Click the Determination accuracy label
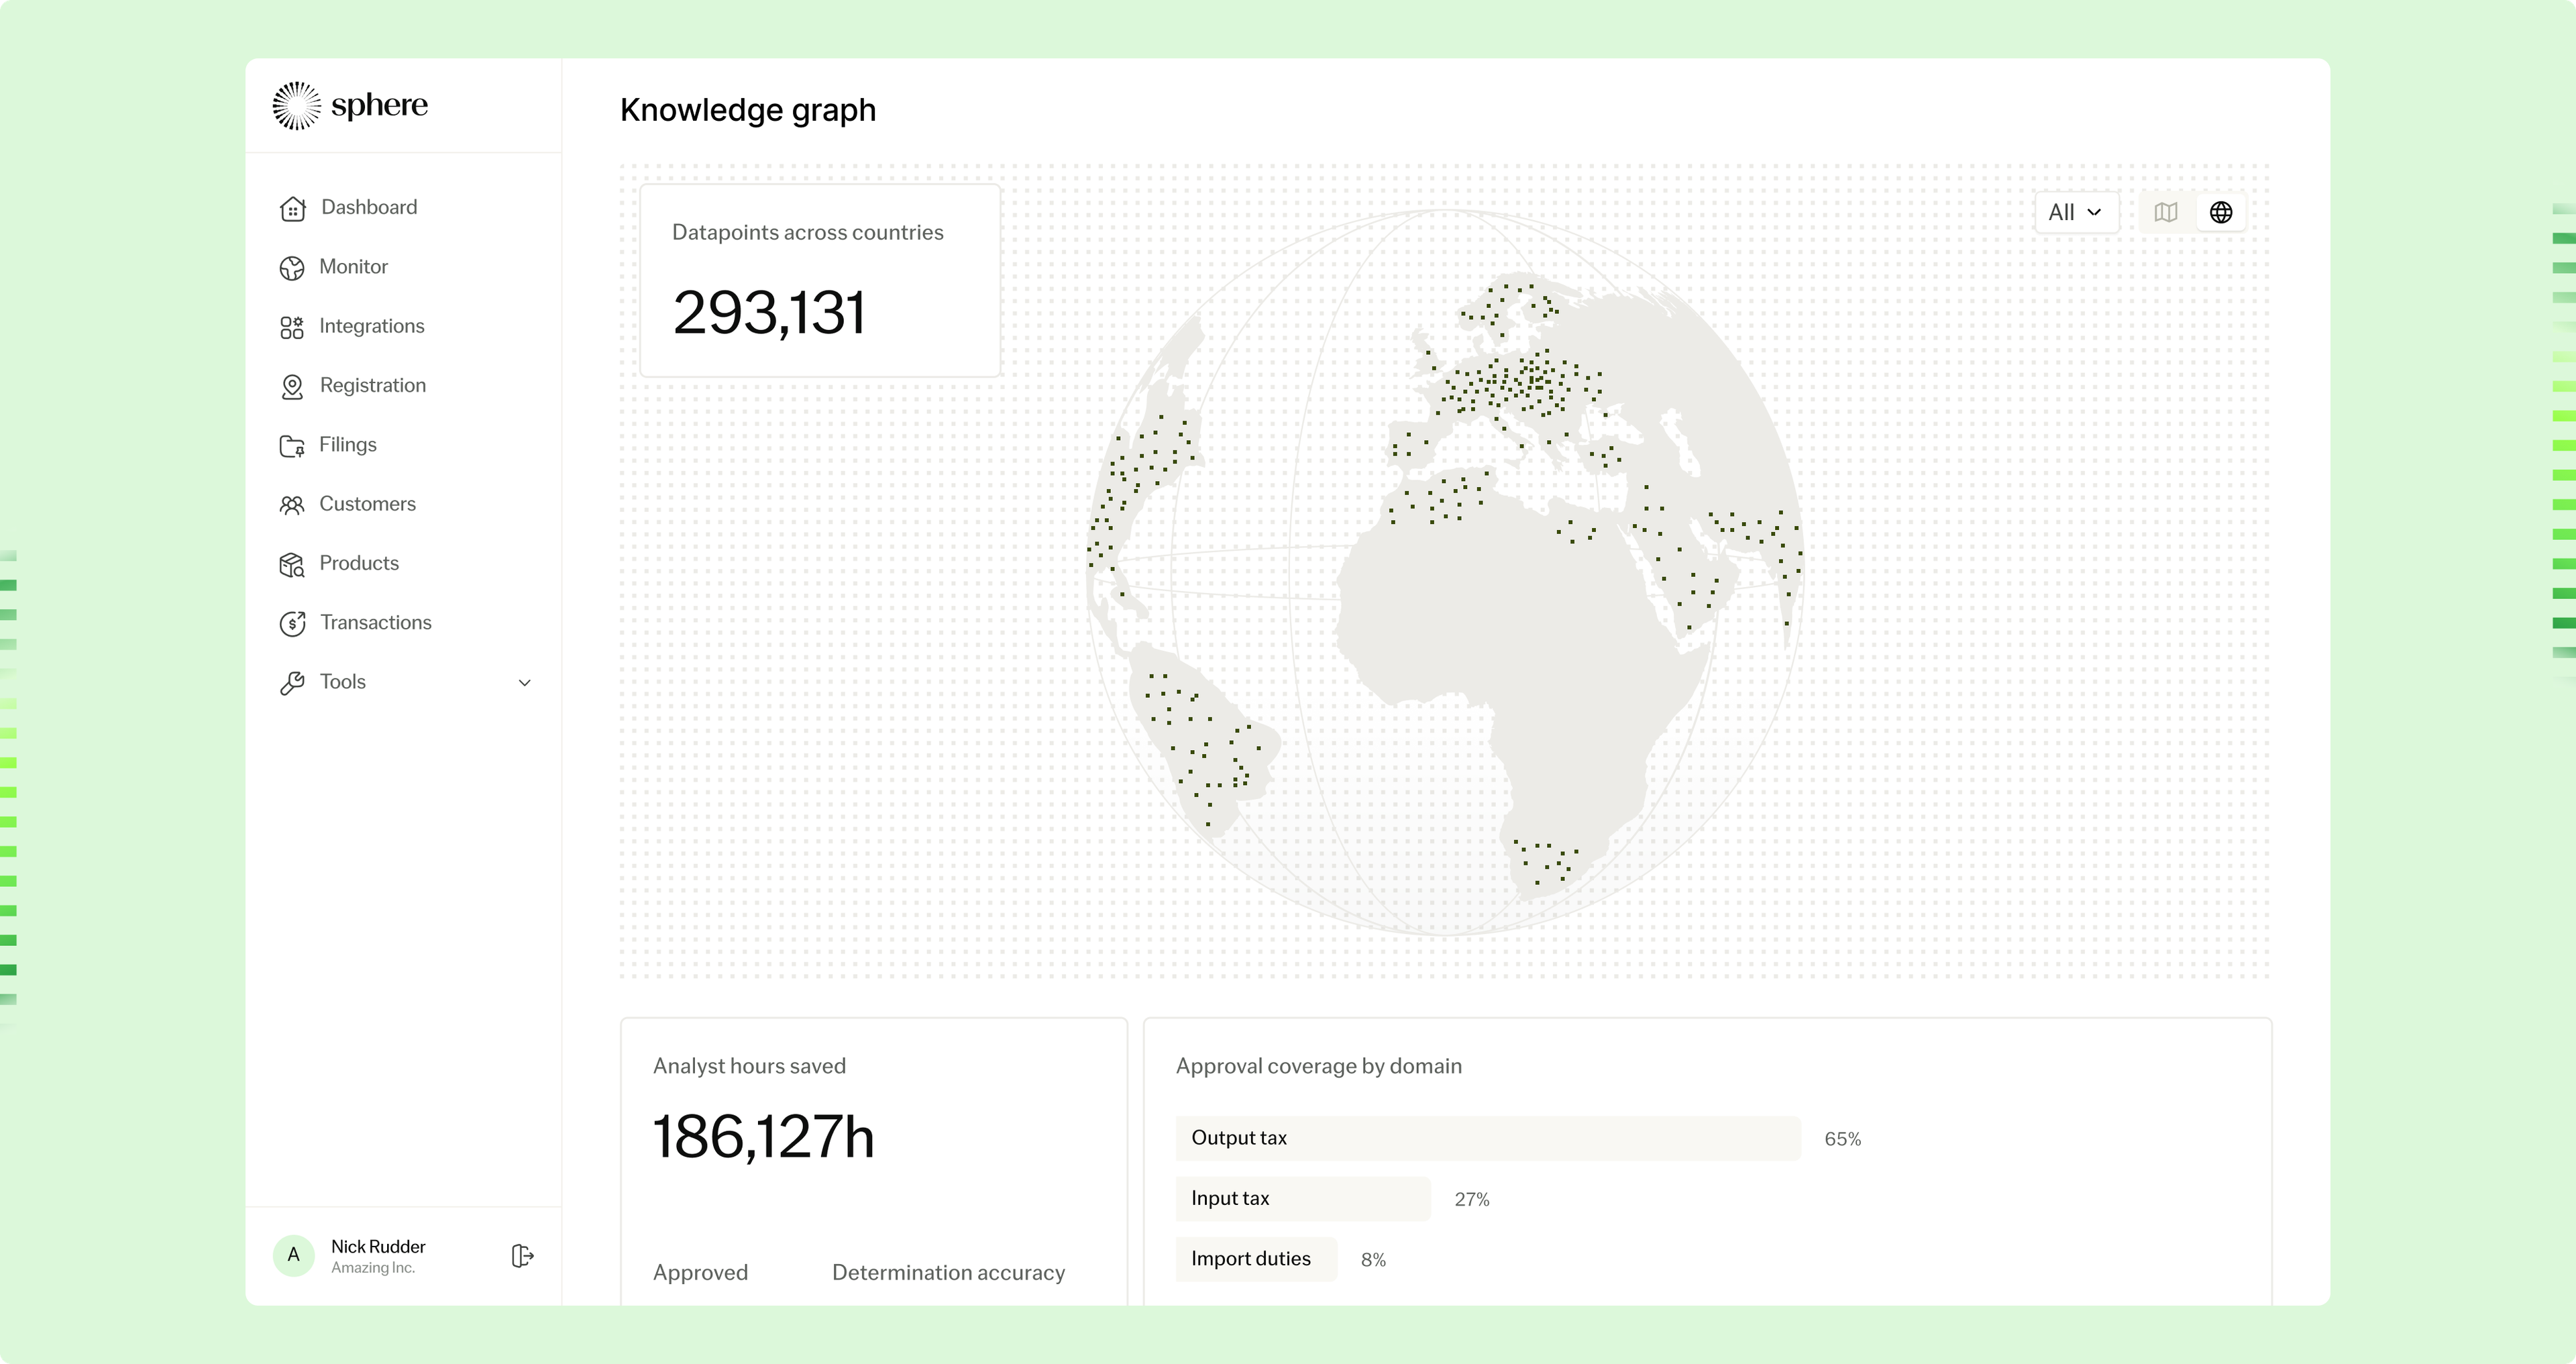 click(948, 1272)
